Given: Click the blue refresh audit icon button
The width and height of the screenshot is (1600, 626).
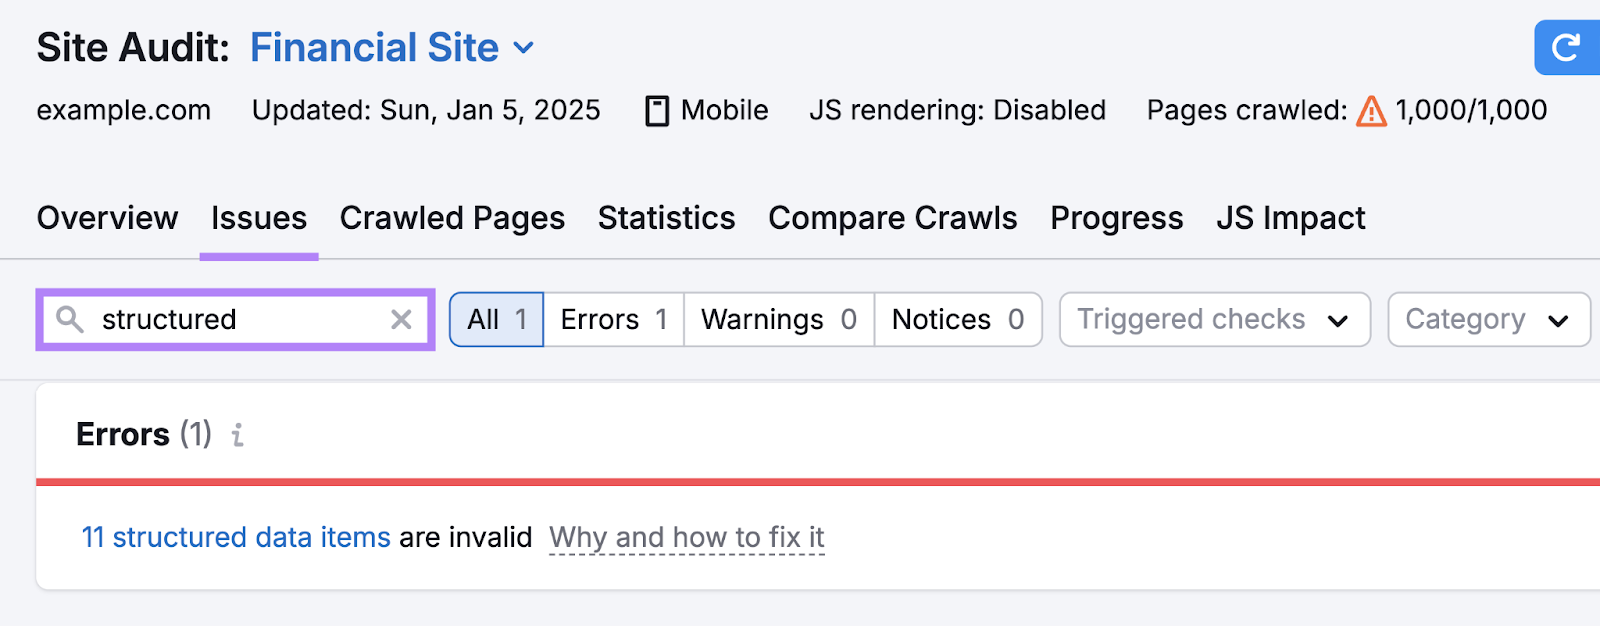Looking at the screenshot, I should click(x=1566, y=47).
